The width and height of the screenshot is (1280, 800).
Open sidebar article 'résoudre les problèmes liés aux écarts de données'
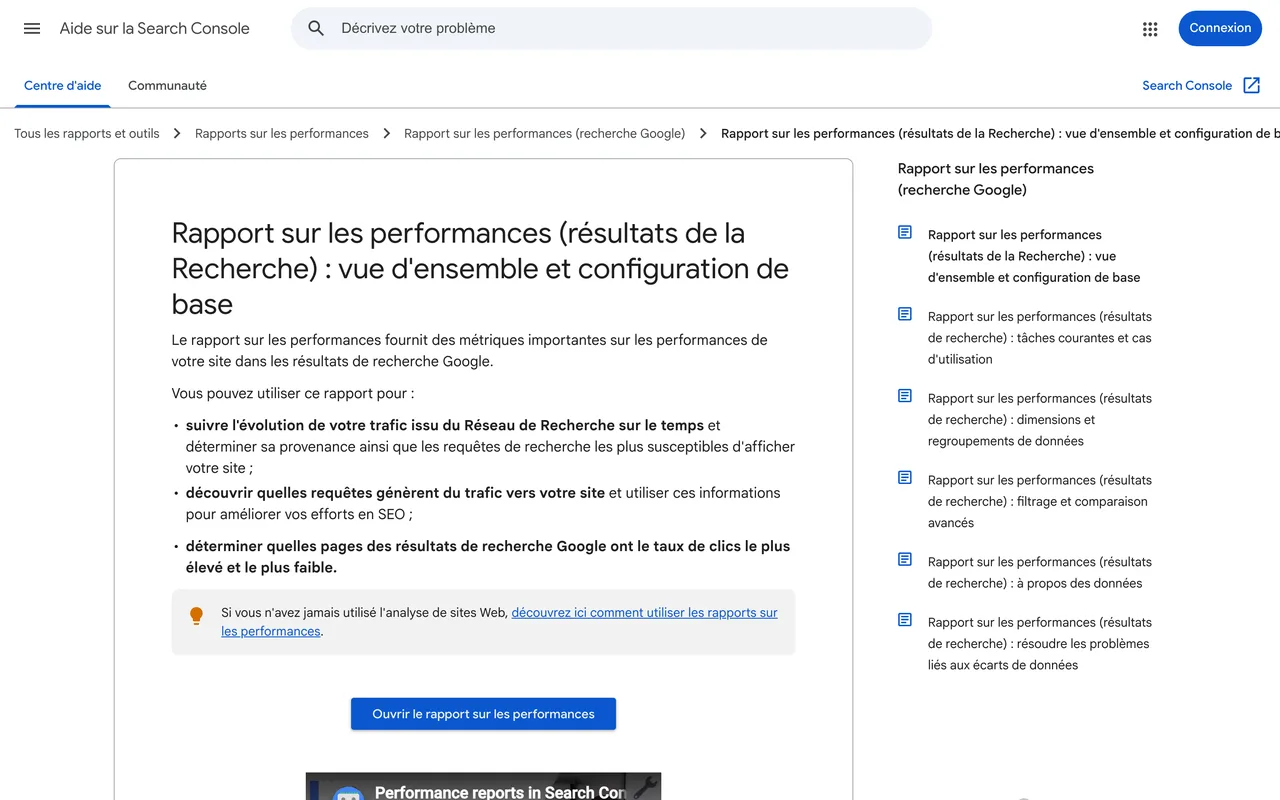1040,644
